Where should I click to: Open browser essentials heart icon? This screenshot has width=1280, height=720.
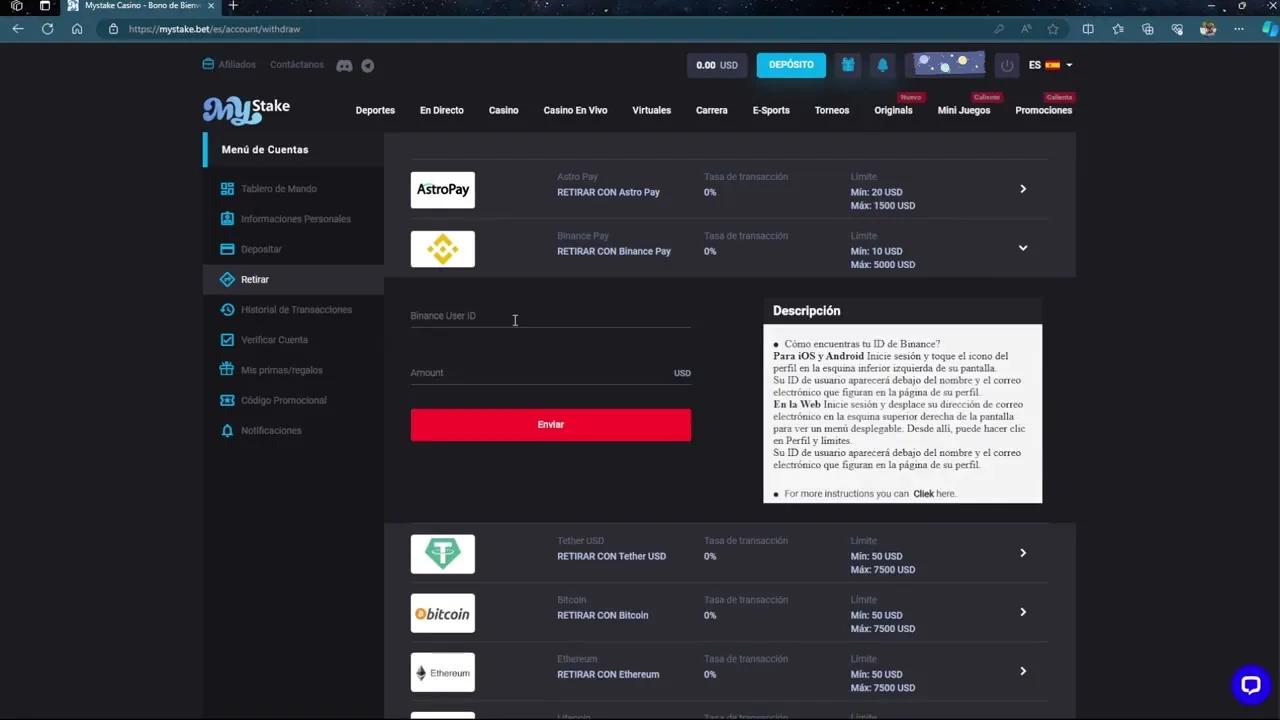tap(1178, 29)
